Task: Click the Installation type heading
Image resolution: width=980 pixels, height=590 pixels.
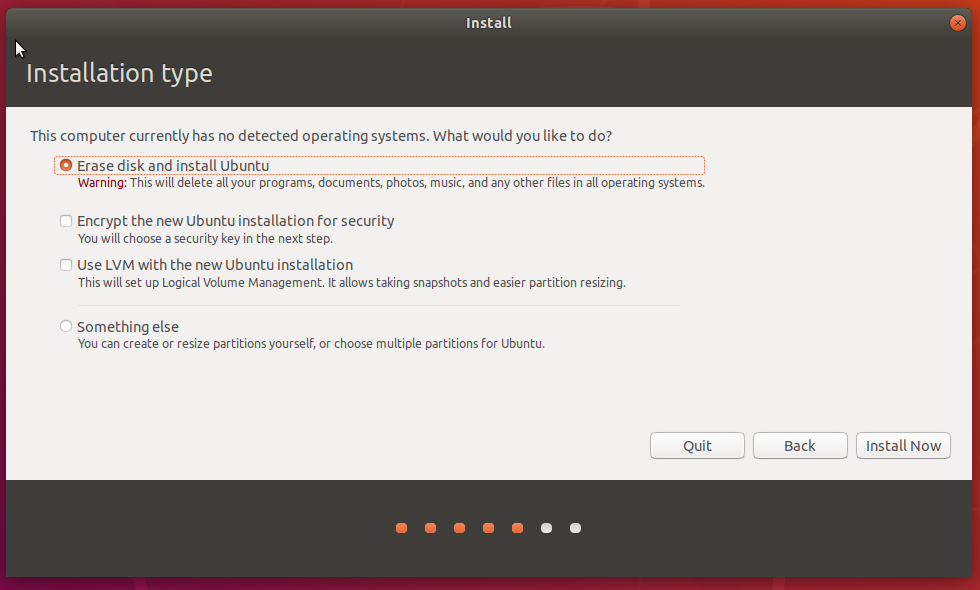Action: coord(119,73)
